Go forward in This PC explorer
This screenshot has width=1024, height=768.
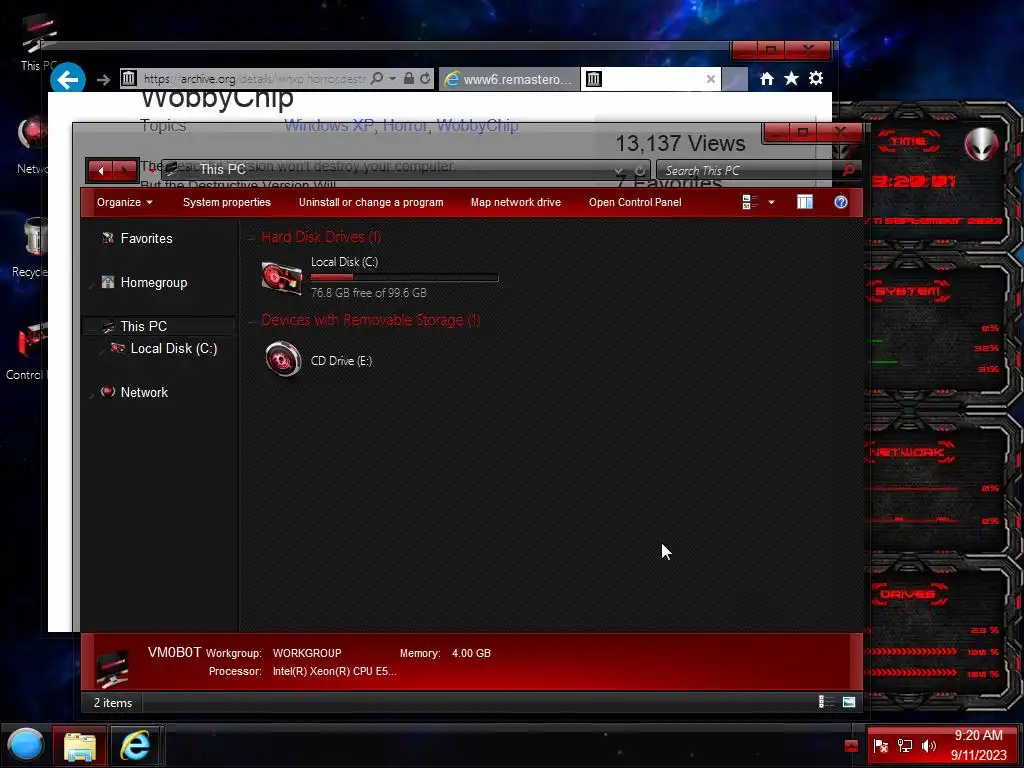(125, 170)
